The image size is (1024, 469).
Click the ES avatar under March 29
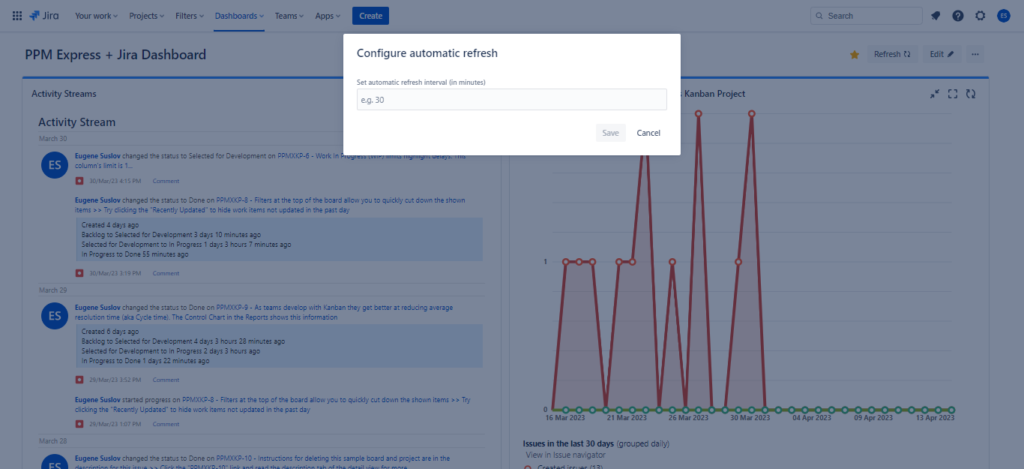(x=55, y=316)
